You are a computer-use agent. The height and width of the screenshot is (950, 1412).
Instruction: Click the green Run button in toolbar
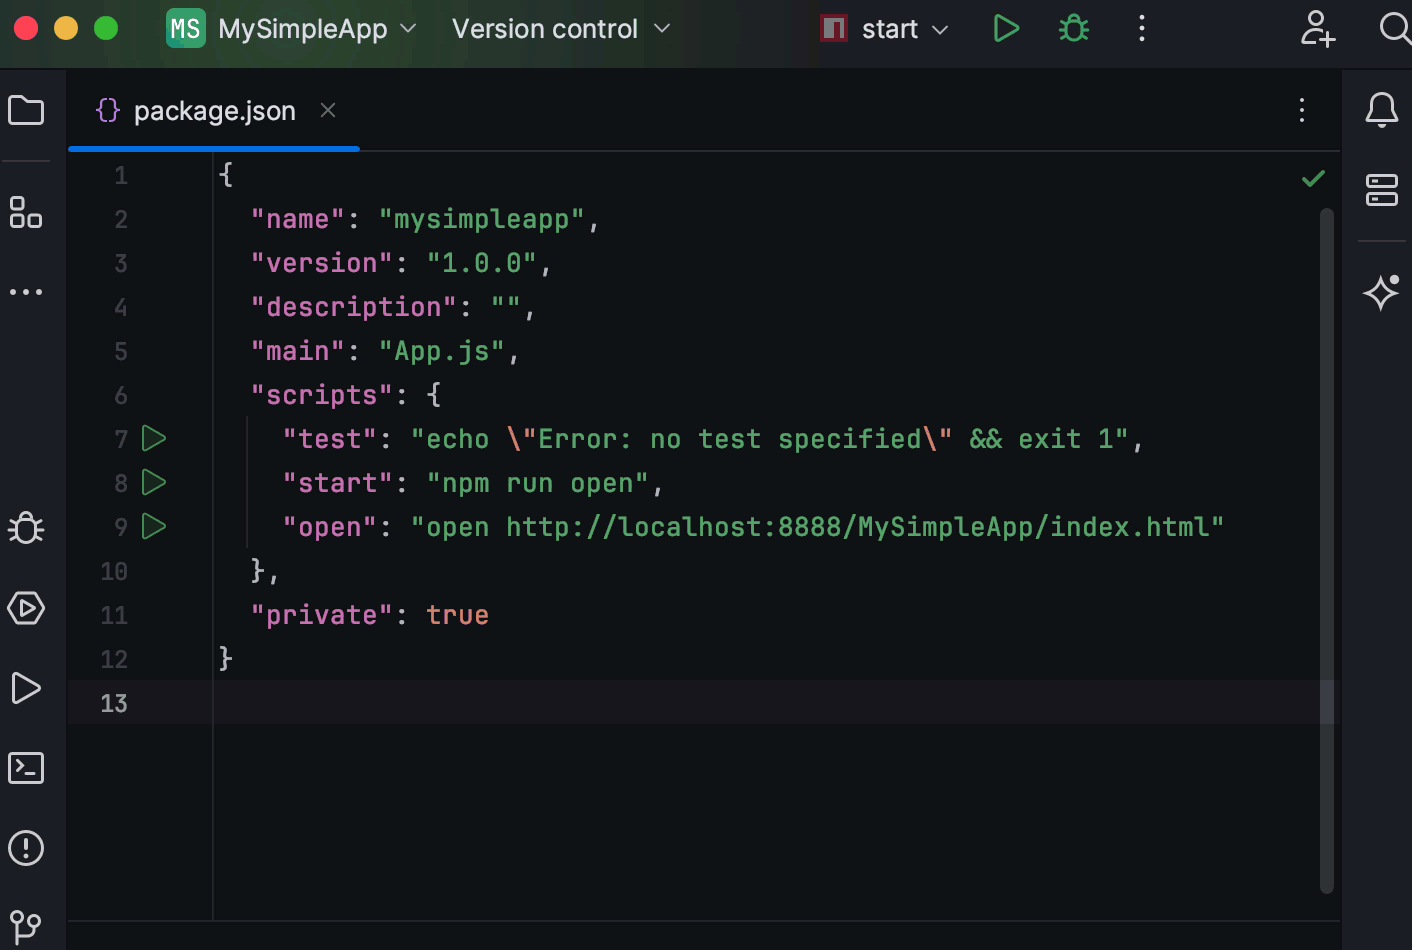coord(1006,29)
